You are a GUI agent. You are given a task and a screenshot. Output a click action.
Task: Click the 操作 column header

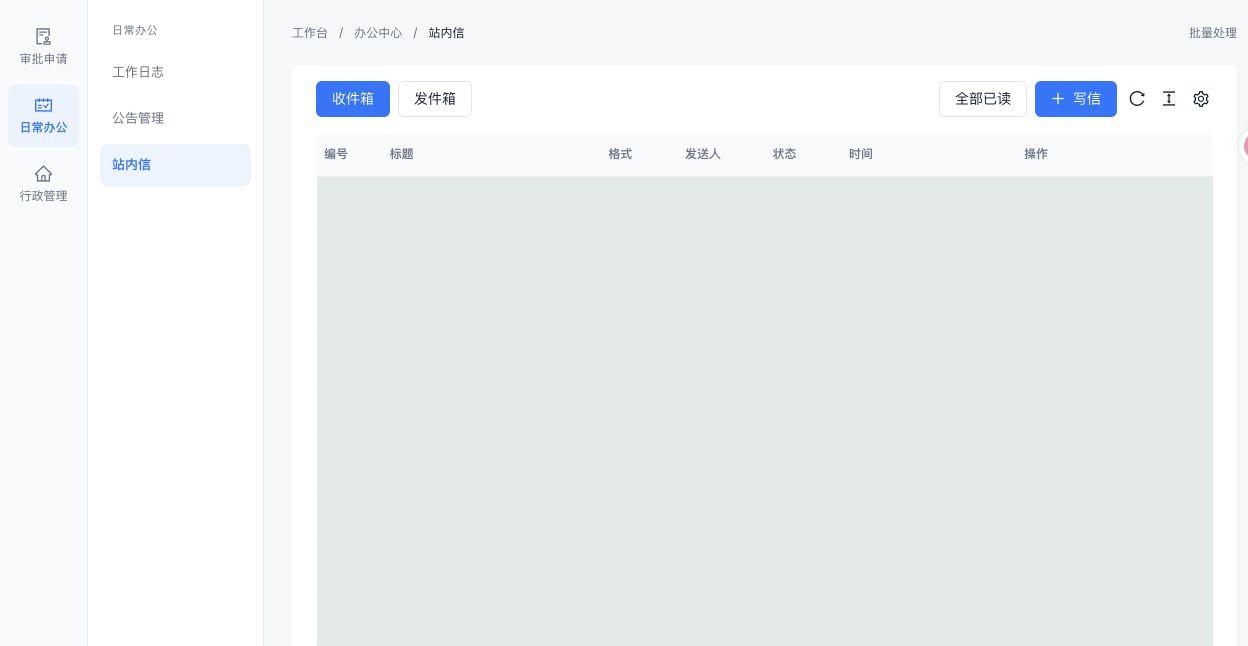tap(1036, 154)
